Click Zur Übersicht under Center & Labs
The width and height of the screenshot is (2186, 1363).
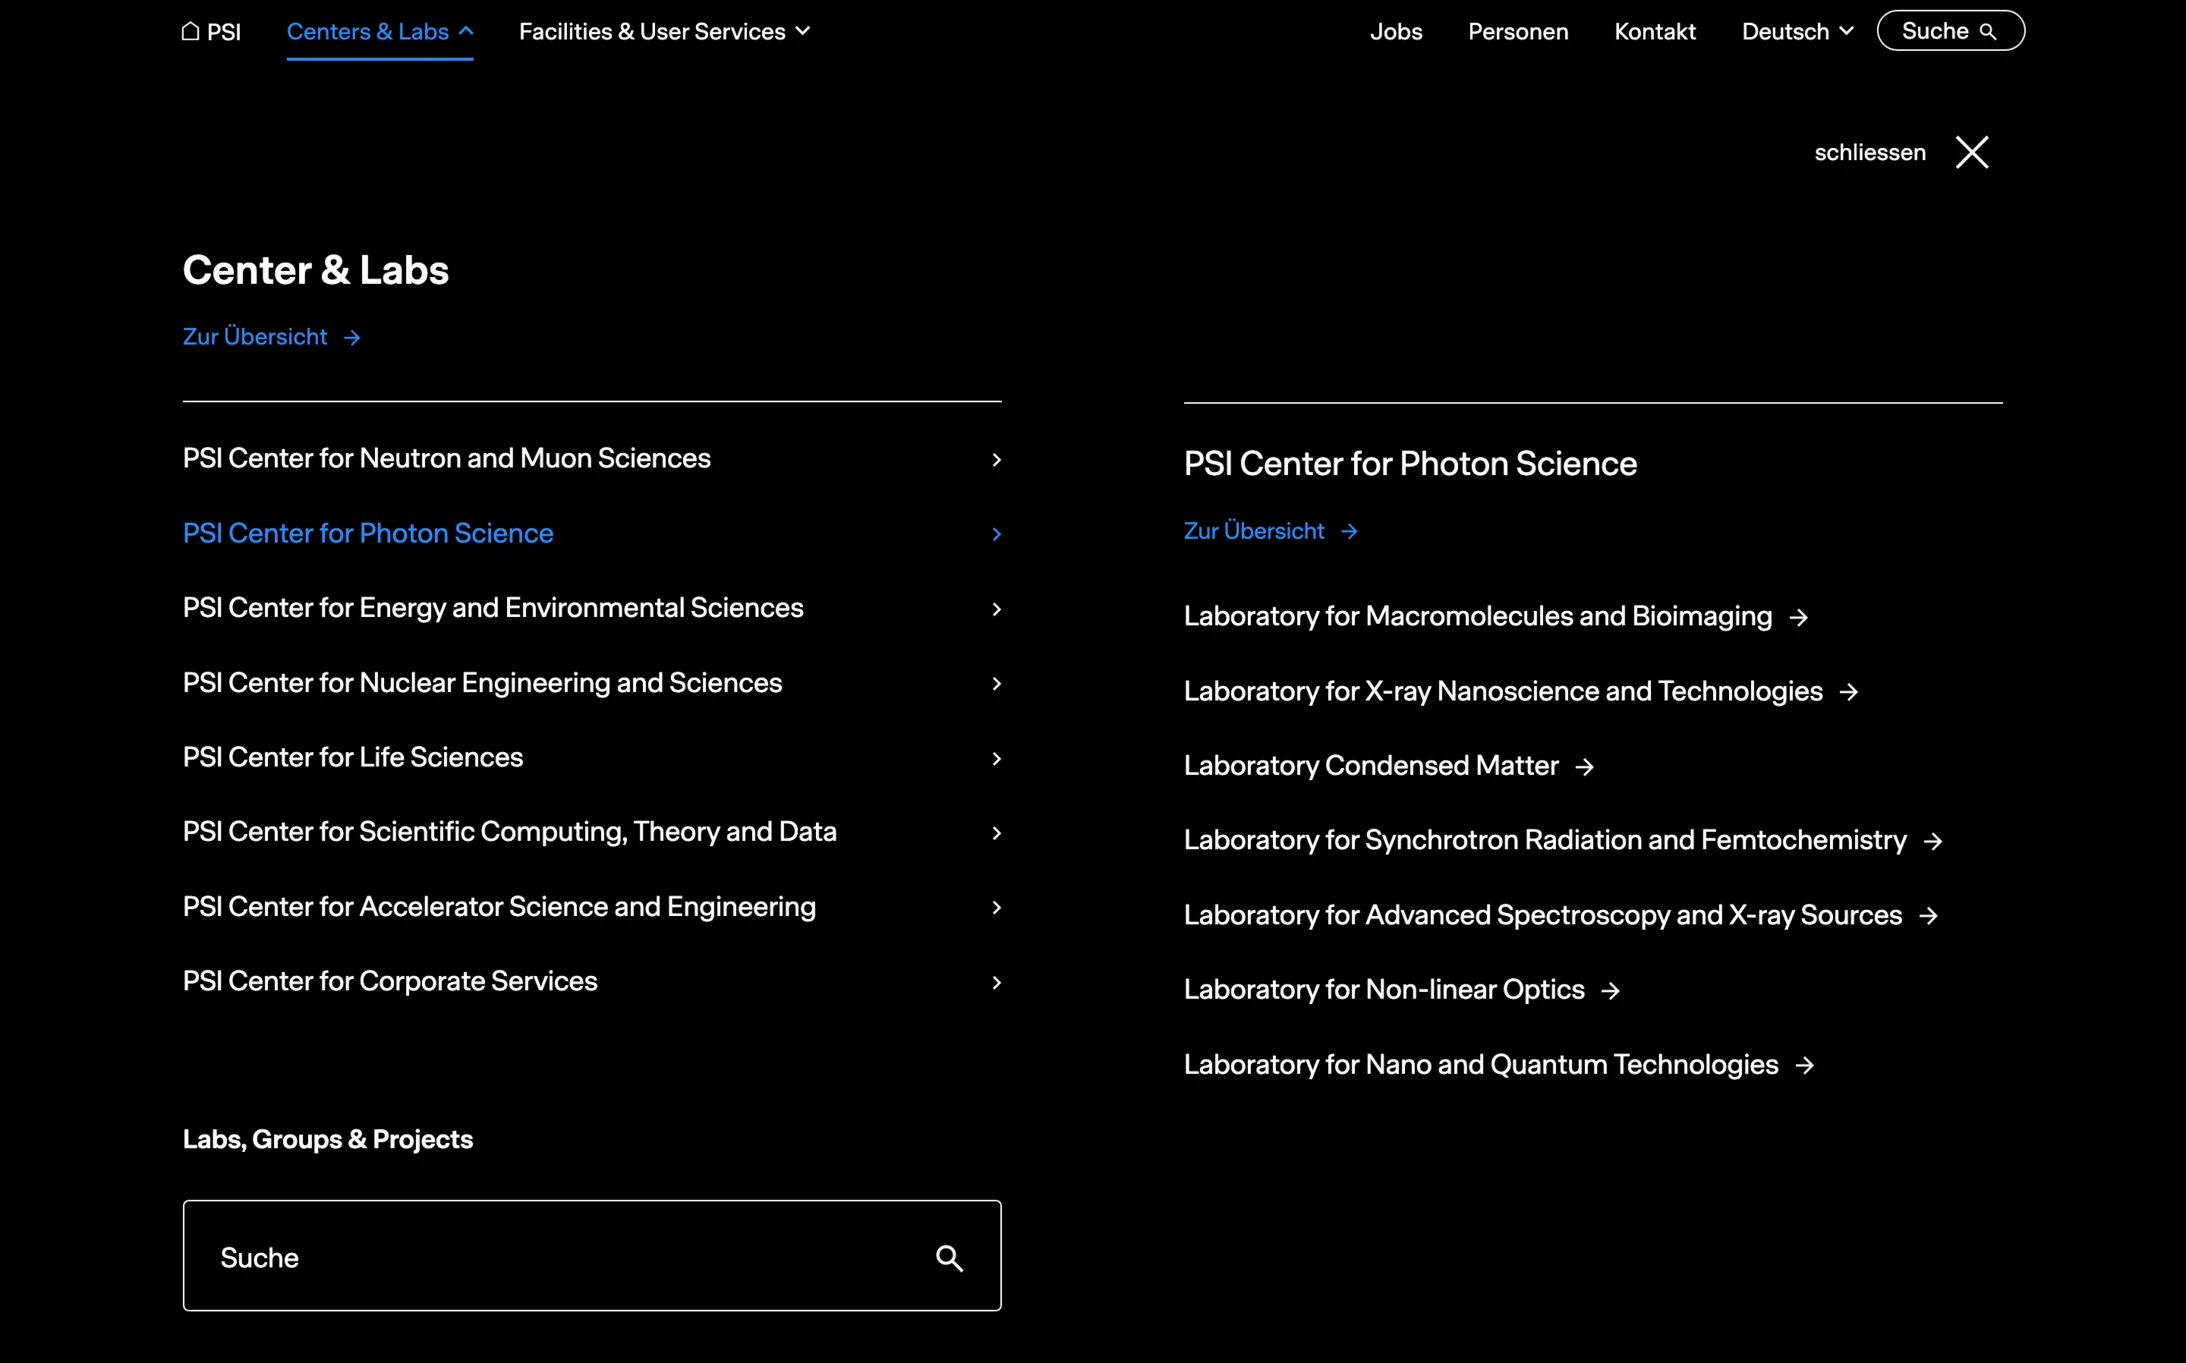pyautogui.click(x=271, y=336)
